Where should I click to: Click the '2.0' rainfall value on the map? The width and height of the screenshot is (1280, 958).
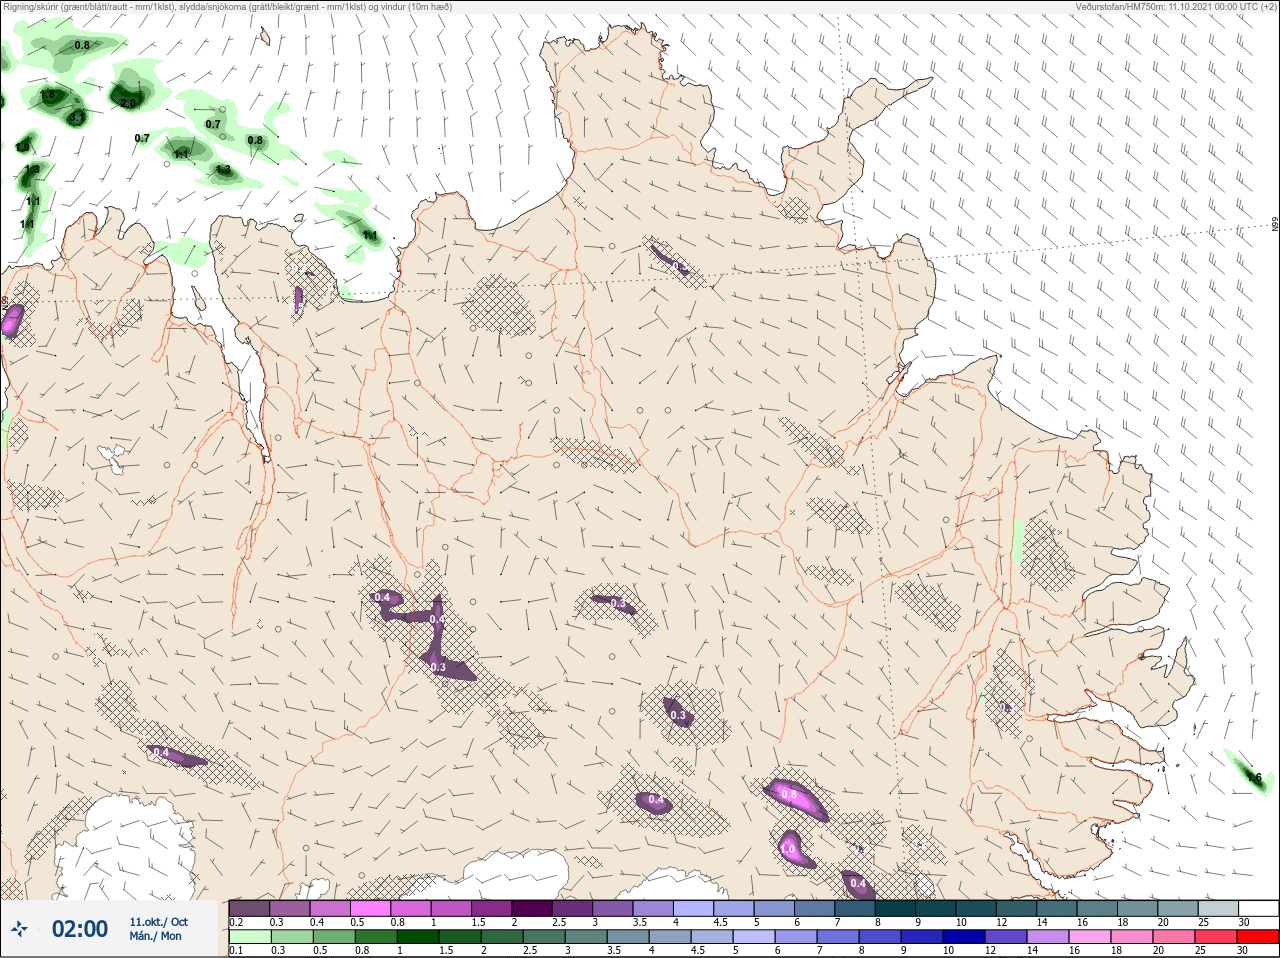click(x=128, y=103)
